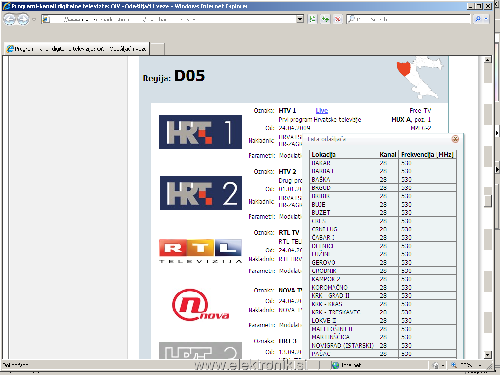Open the search provider dropdown arrow
500x375 pixels.
click(x=486, y=19)
